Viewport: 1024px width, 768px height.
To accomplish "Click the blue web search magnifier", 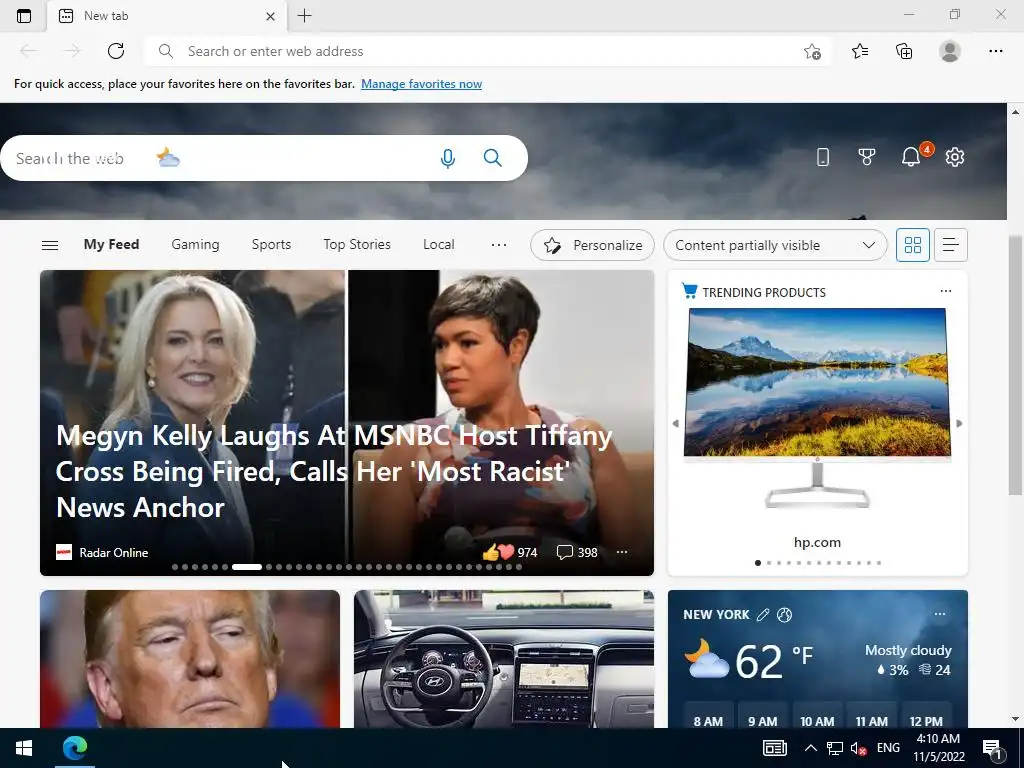I will [492, 158].
